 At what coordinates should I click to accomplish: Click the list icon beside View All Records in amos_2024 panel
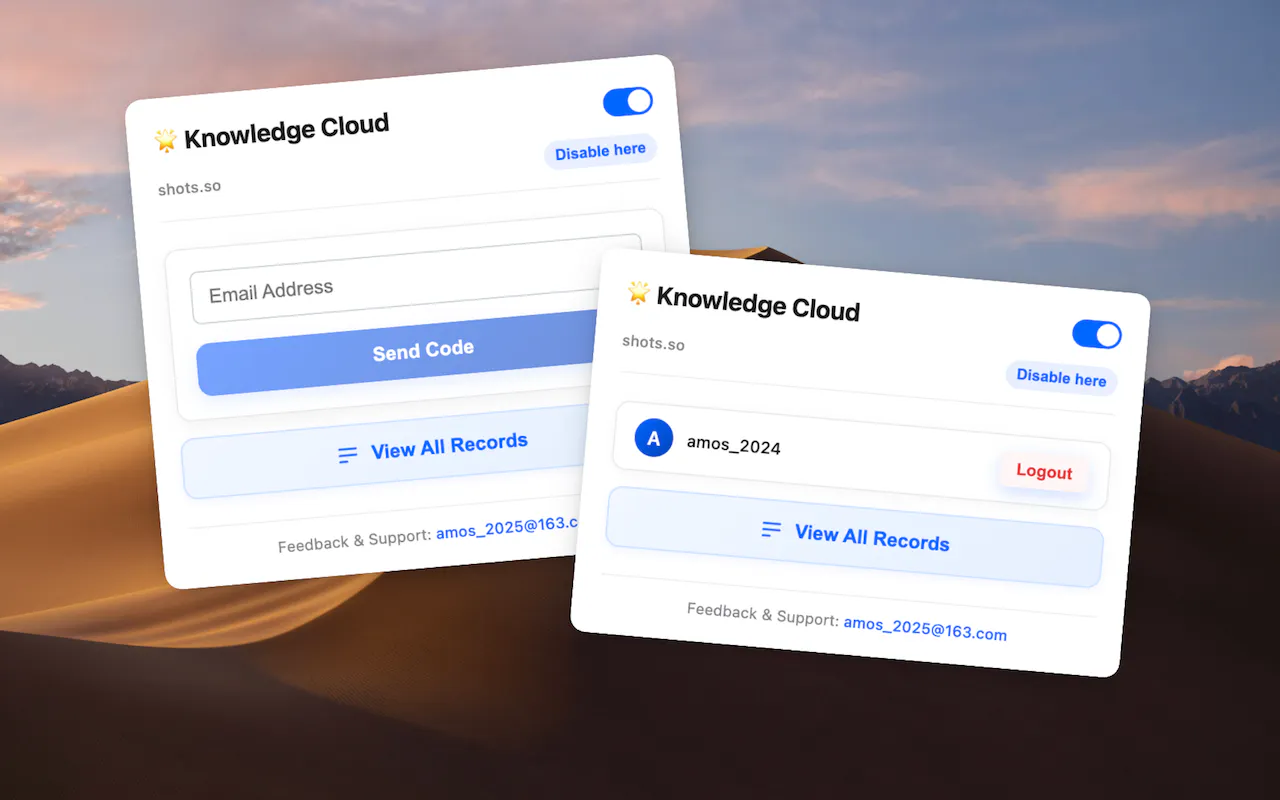772,530
